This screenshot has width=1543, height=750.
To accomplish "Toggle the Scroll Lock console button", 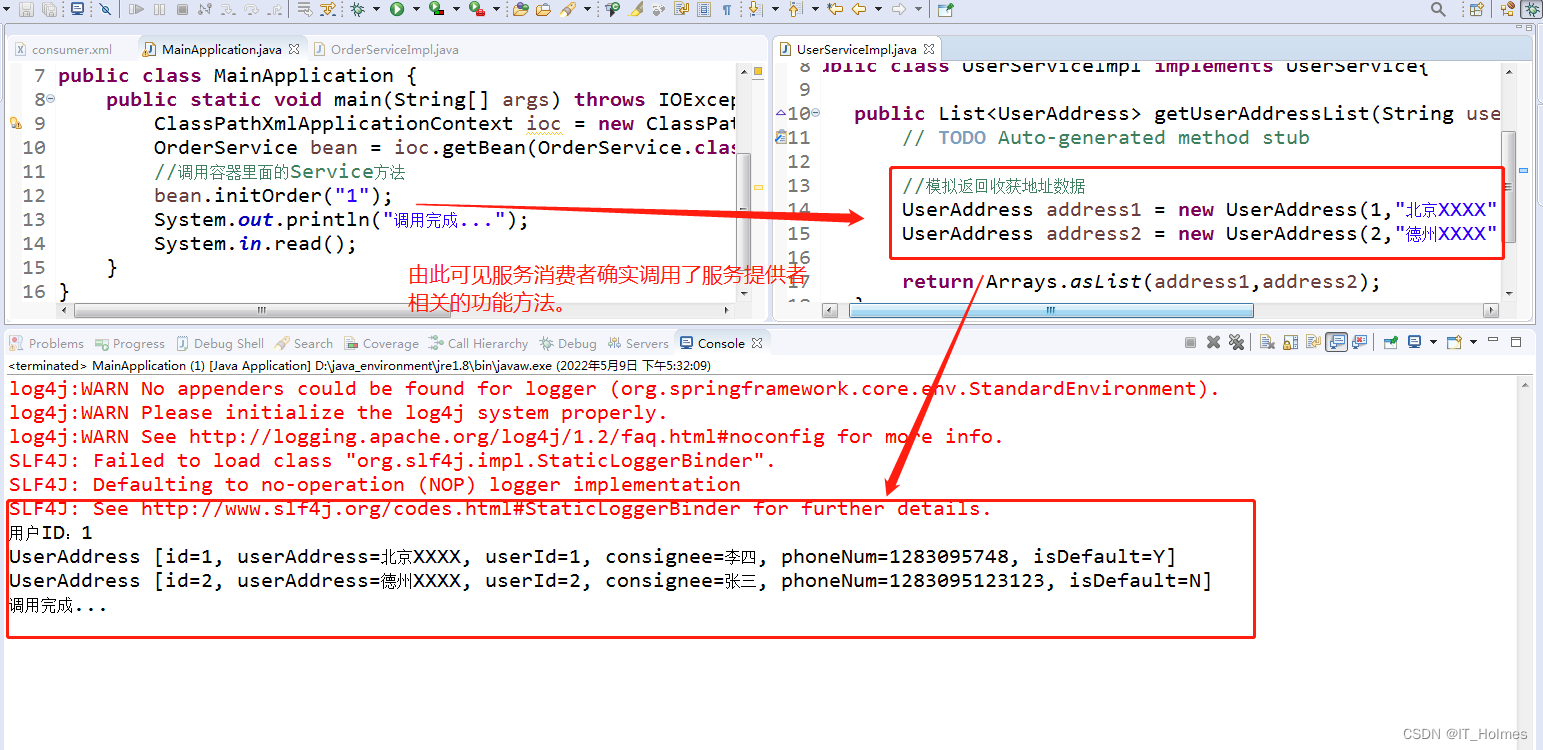I will click(1290, 342).
